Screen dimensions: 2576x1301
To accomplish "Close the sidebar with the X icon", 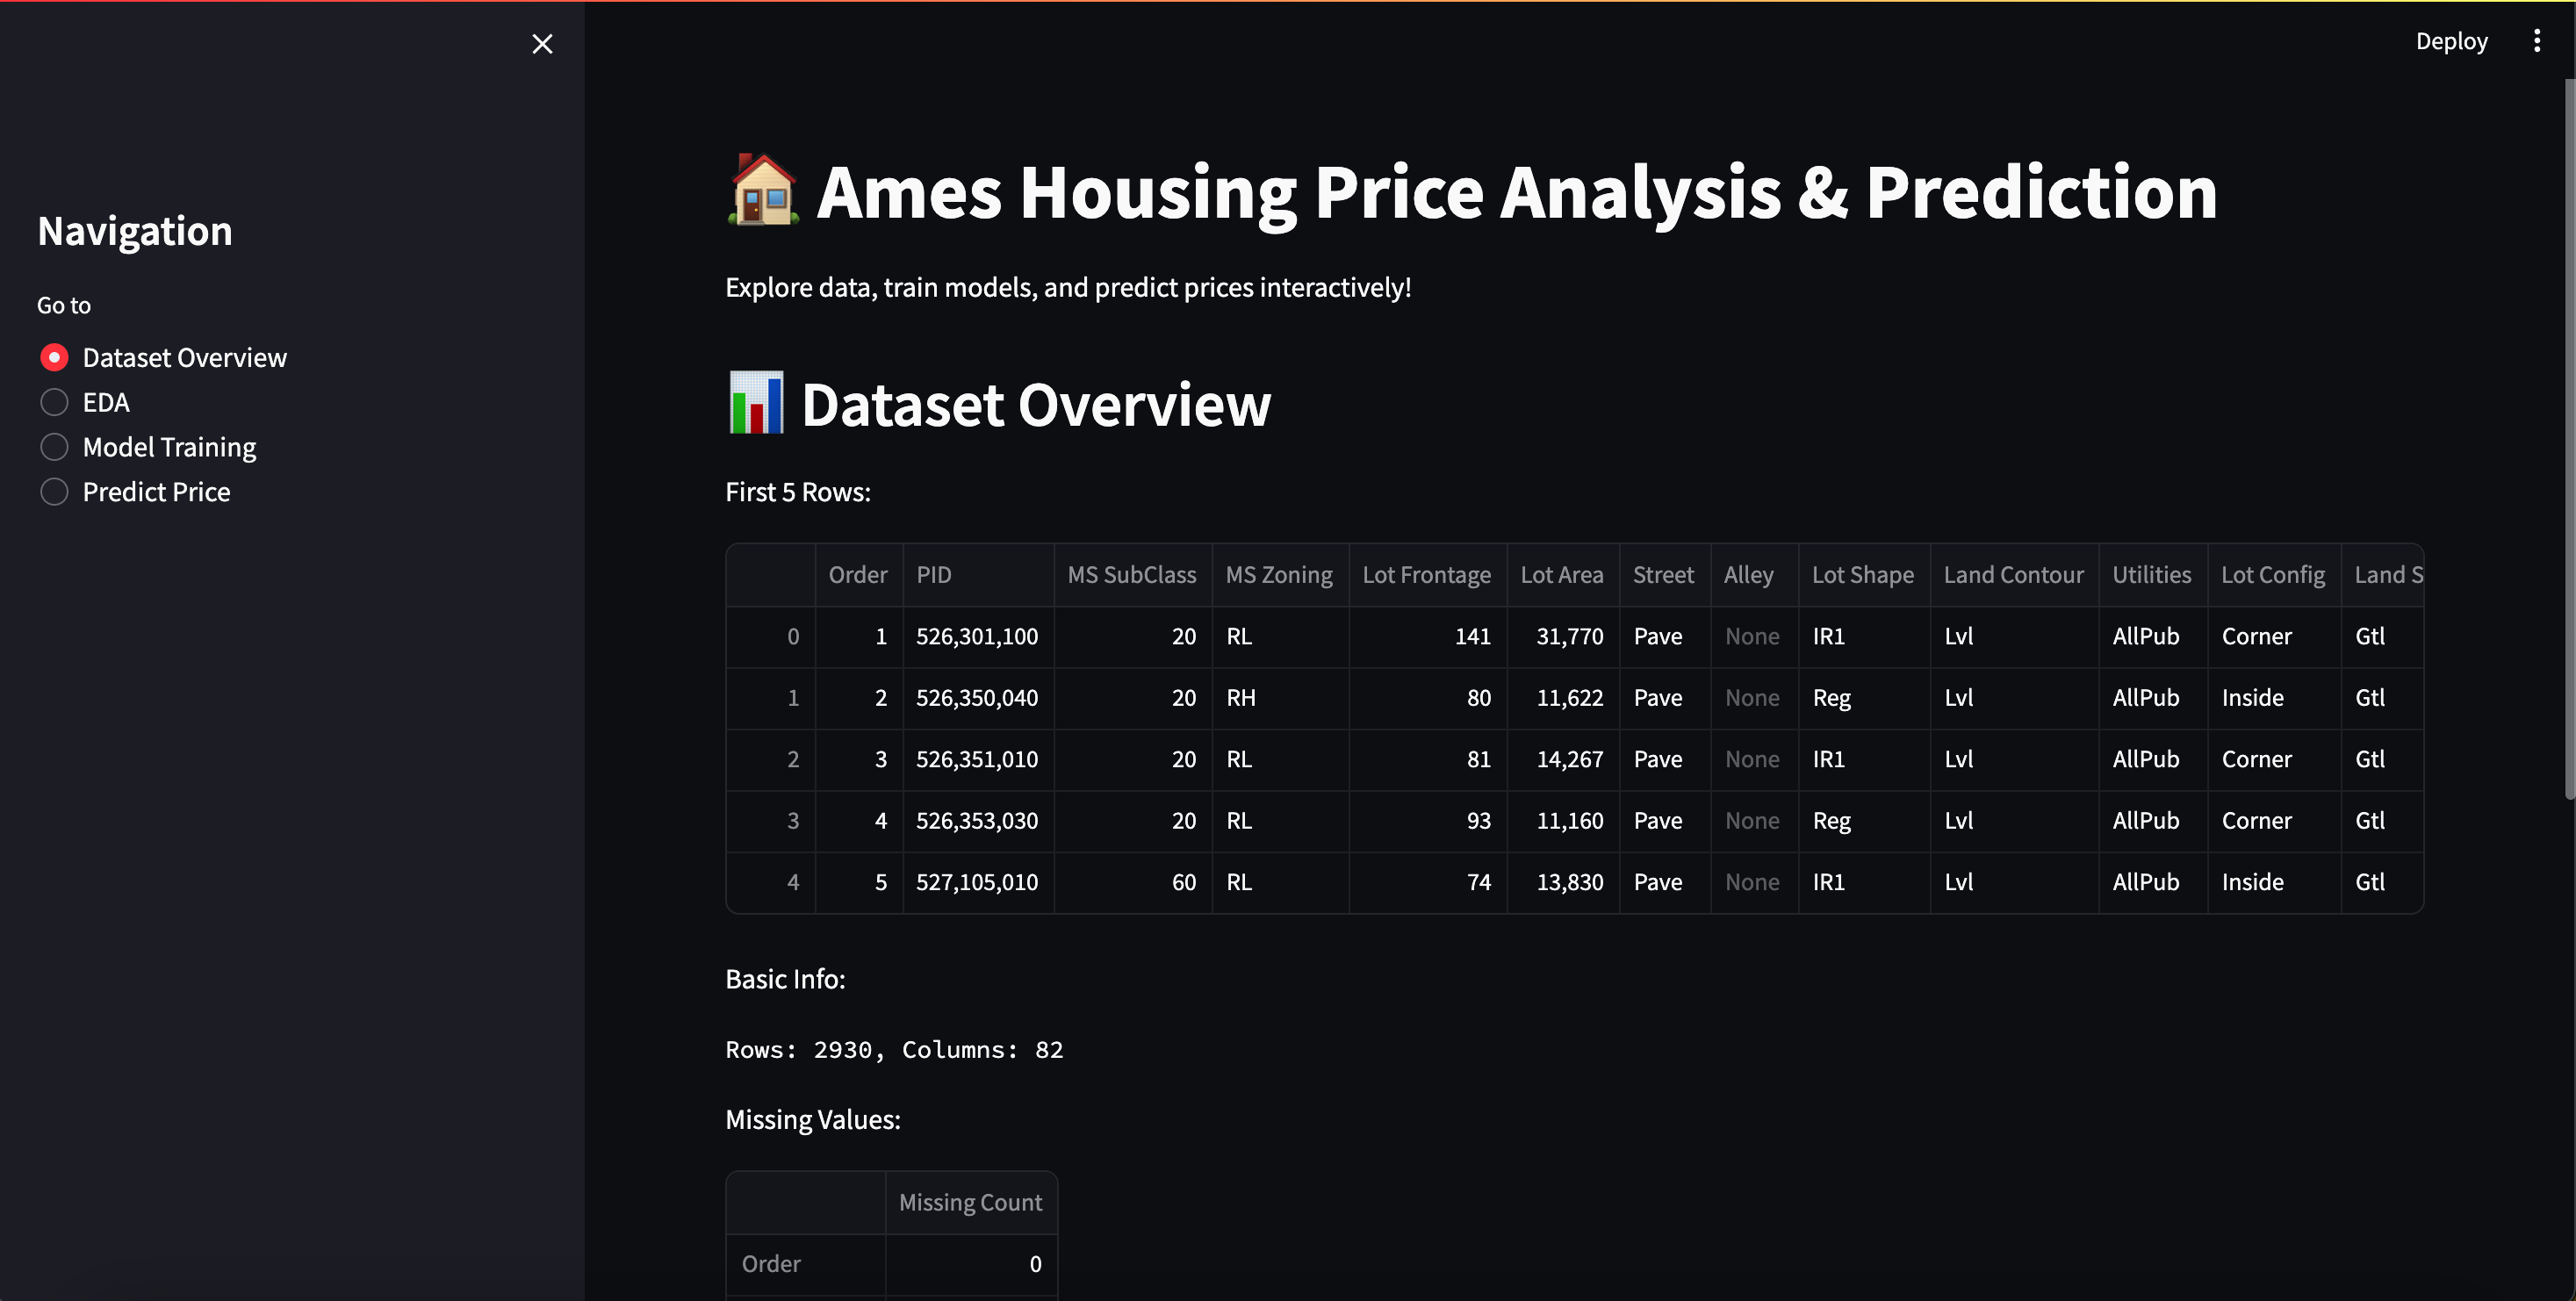I will (x=542, y=44).
